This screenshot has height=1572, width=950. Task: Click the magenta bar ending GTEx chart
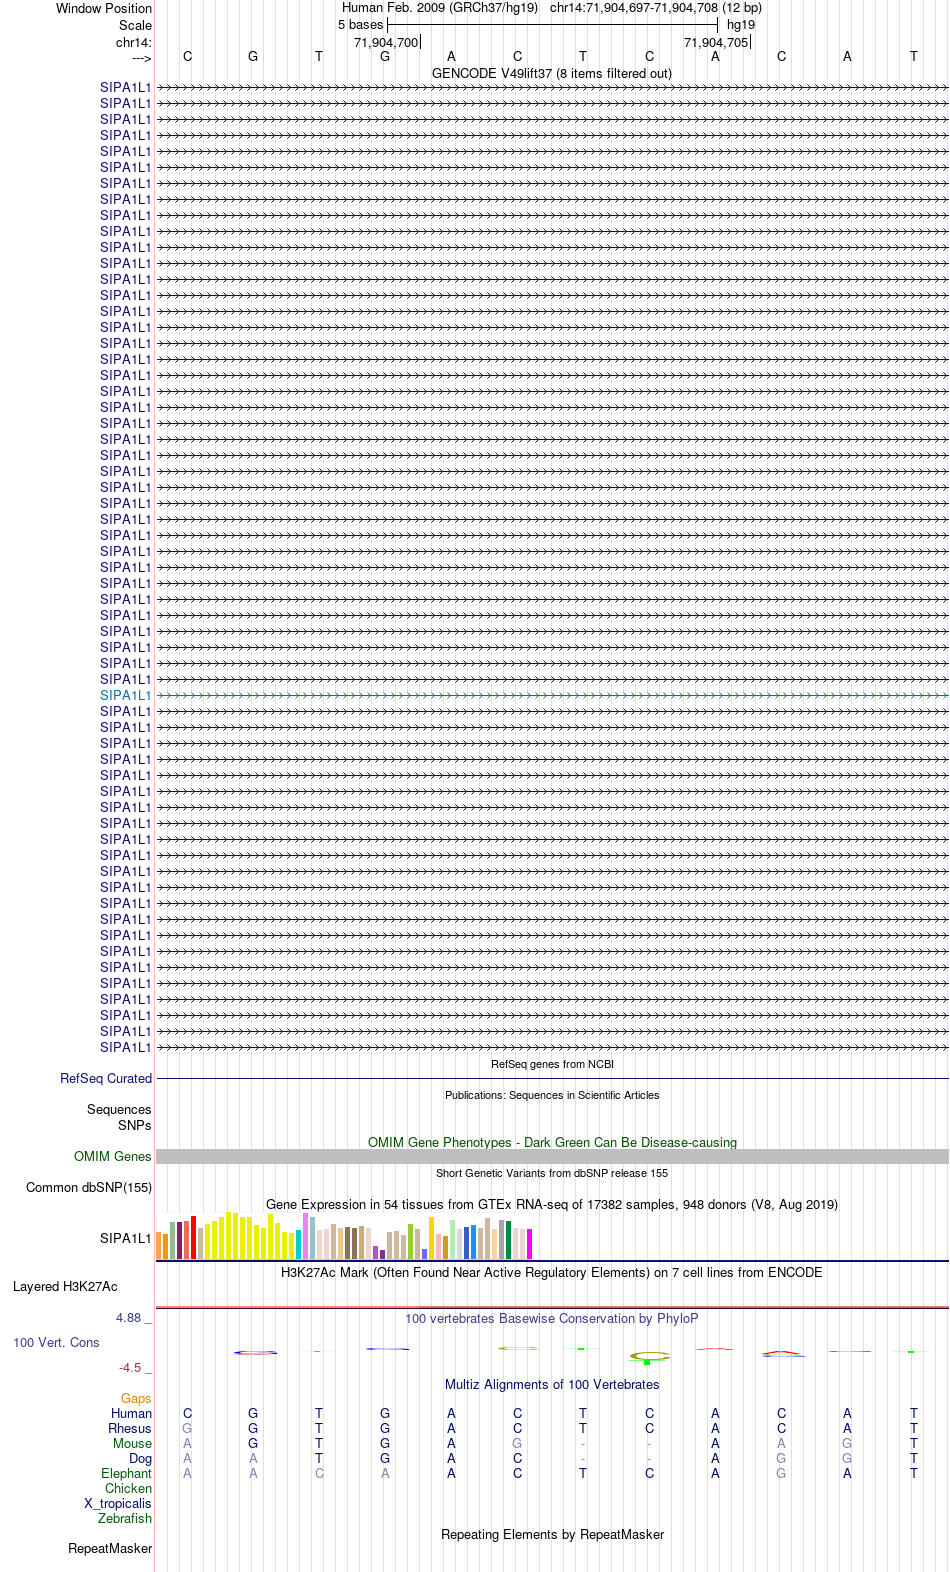click(529, 1244)
